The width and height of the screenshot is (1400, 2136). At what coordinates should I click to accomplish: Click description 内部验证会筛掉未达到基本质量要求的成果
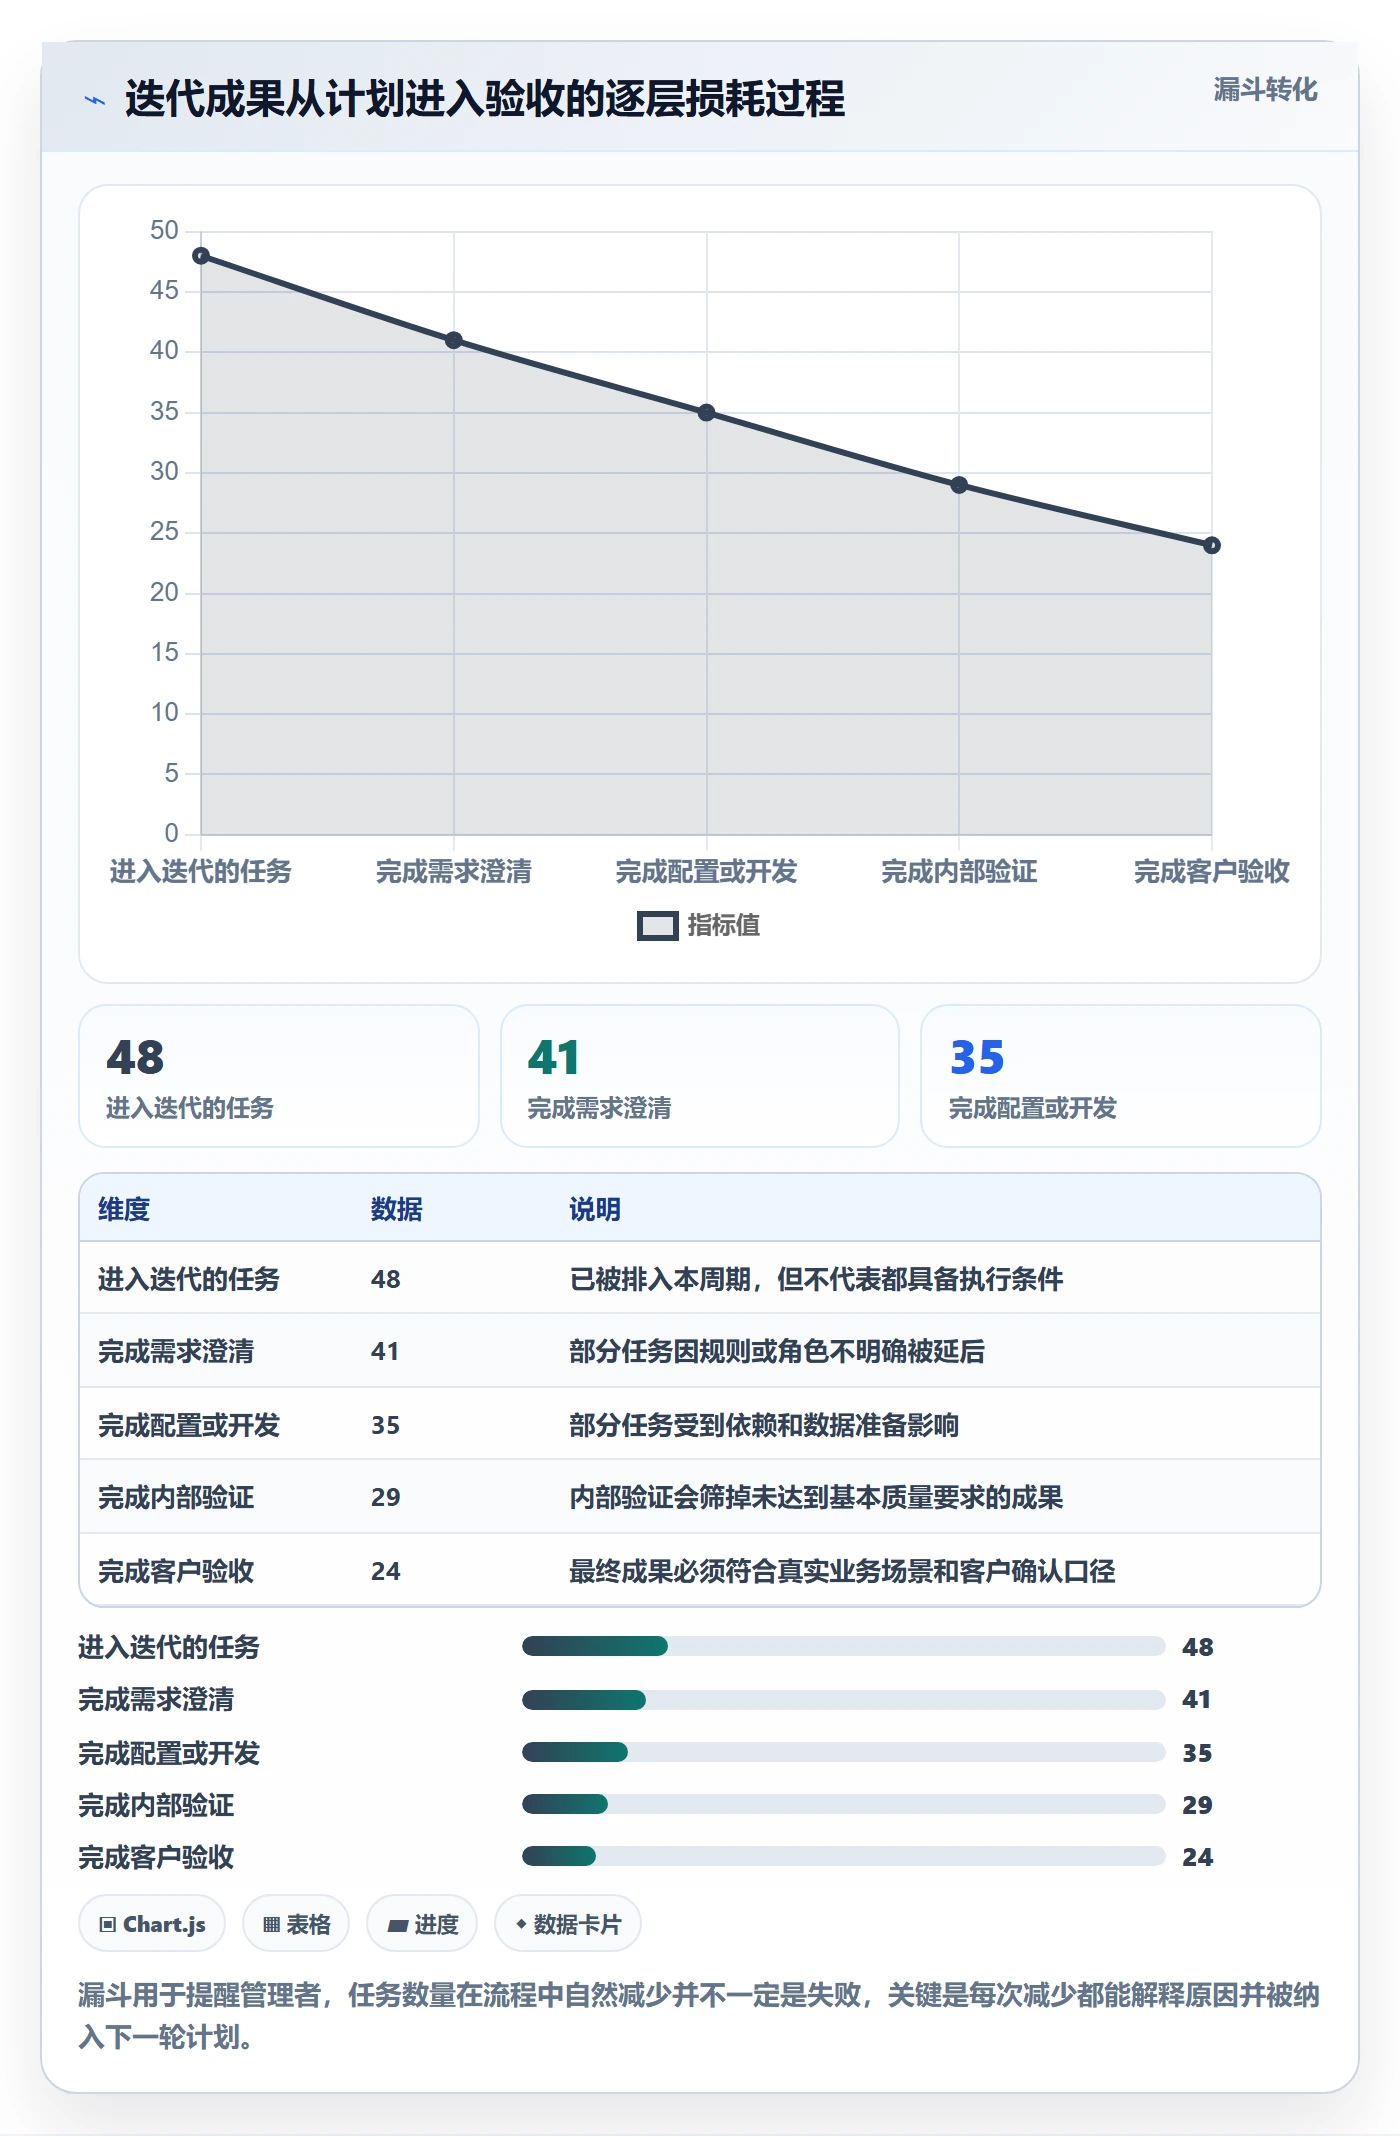[x=816, y=1497]
